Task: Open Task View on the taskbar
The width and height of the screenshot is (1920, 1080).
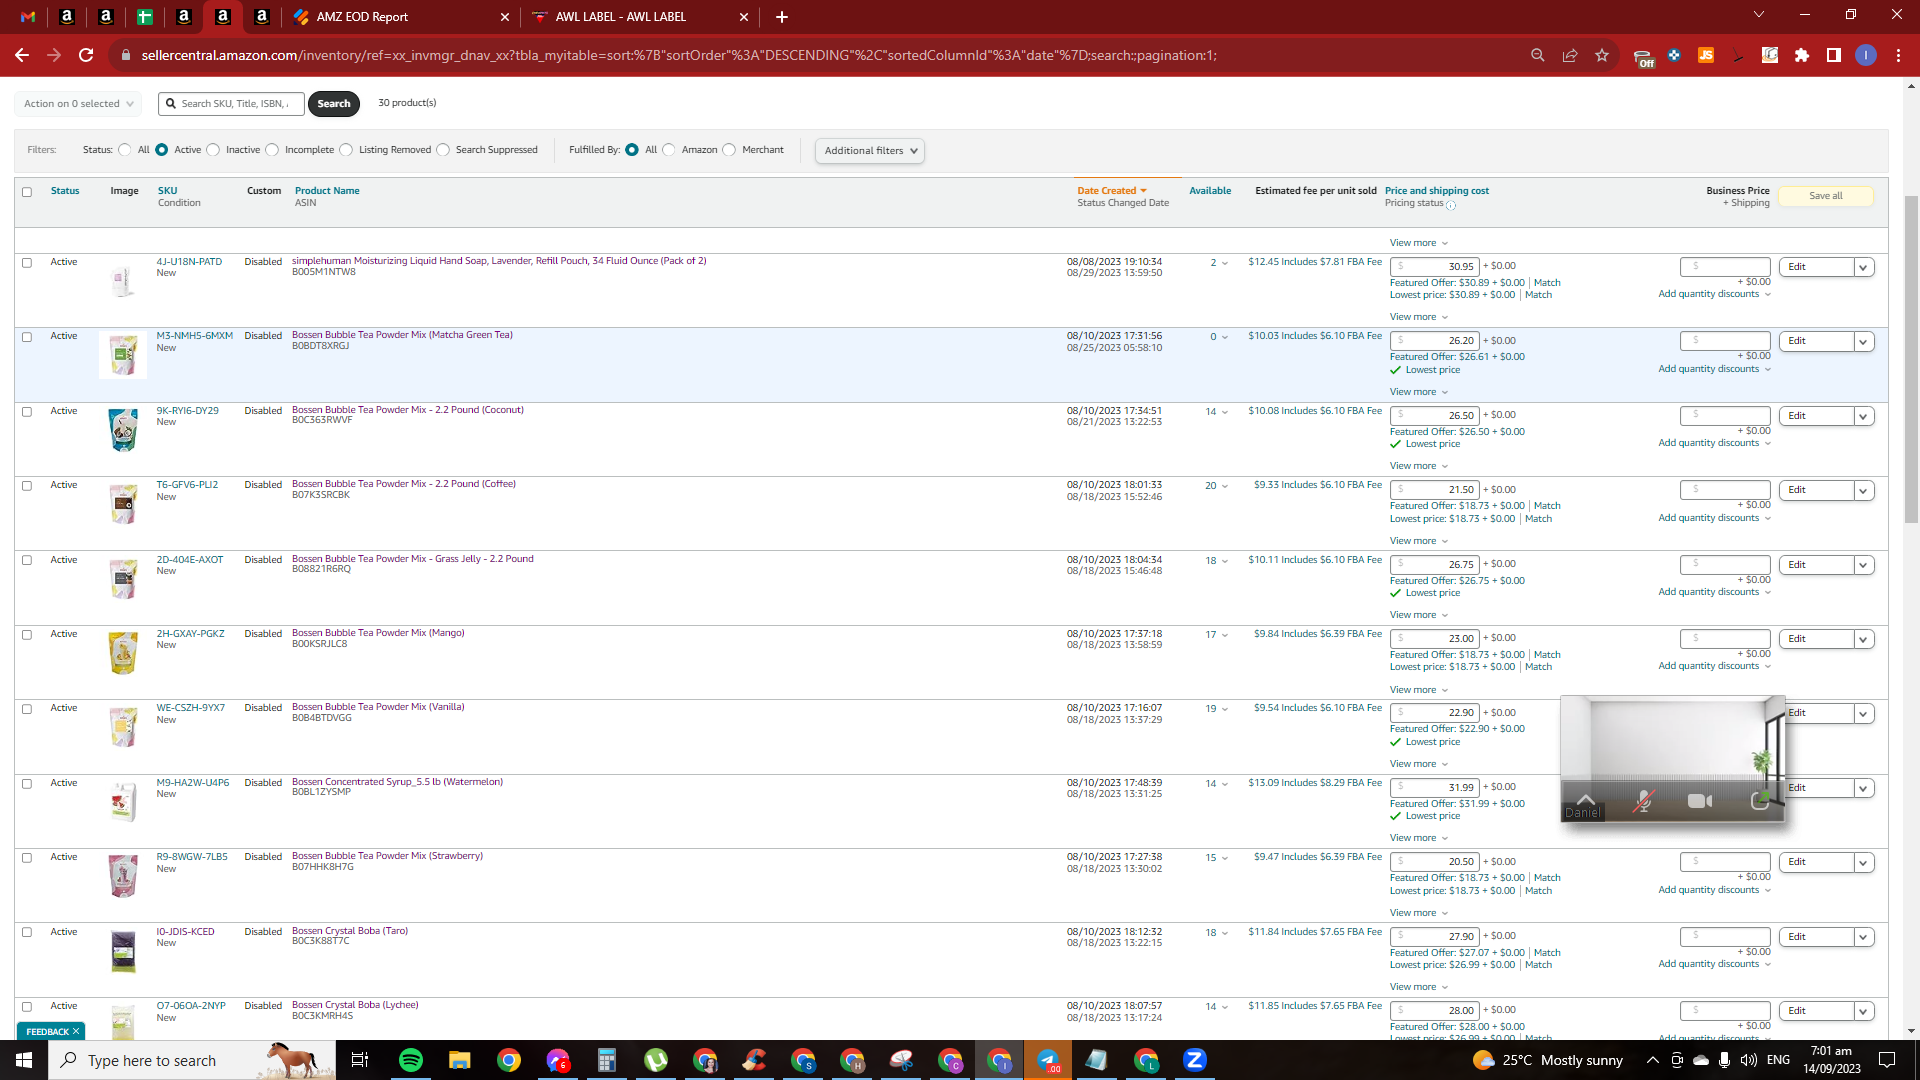Action: point(360,1060)
